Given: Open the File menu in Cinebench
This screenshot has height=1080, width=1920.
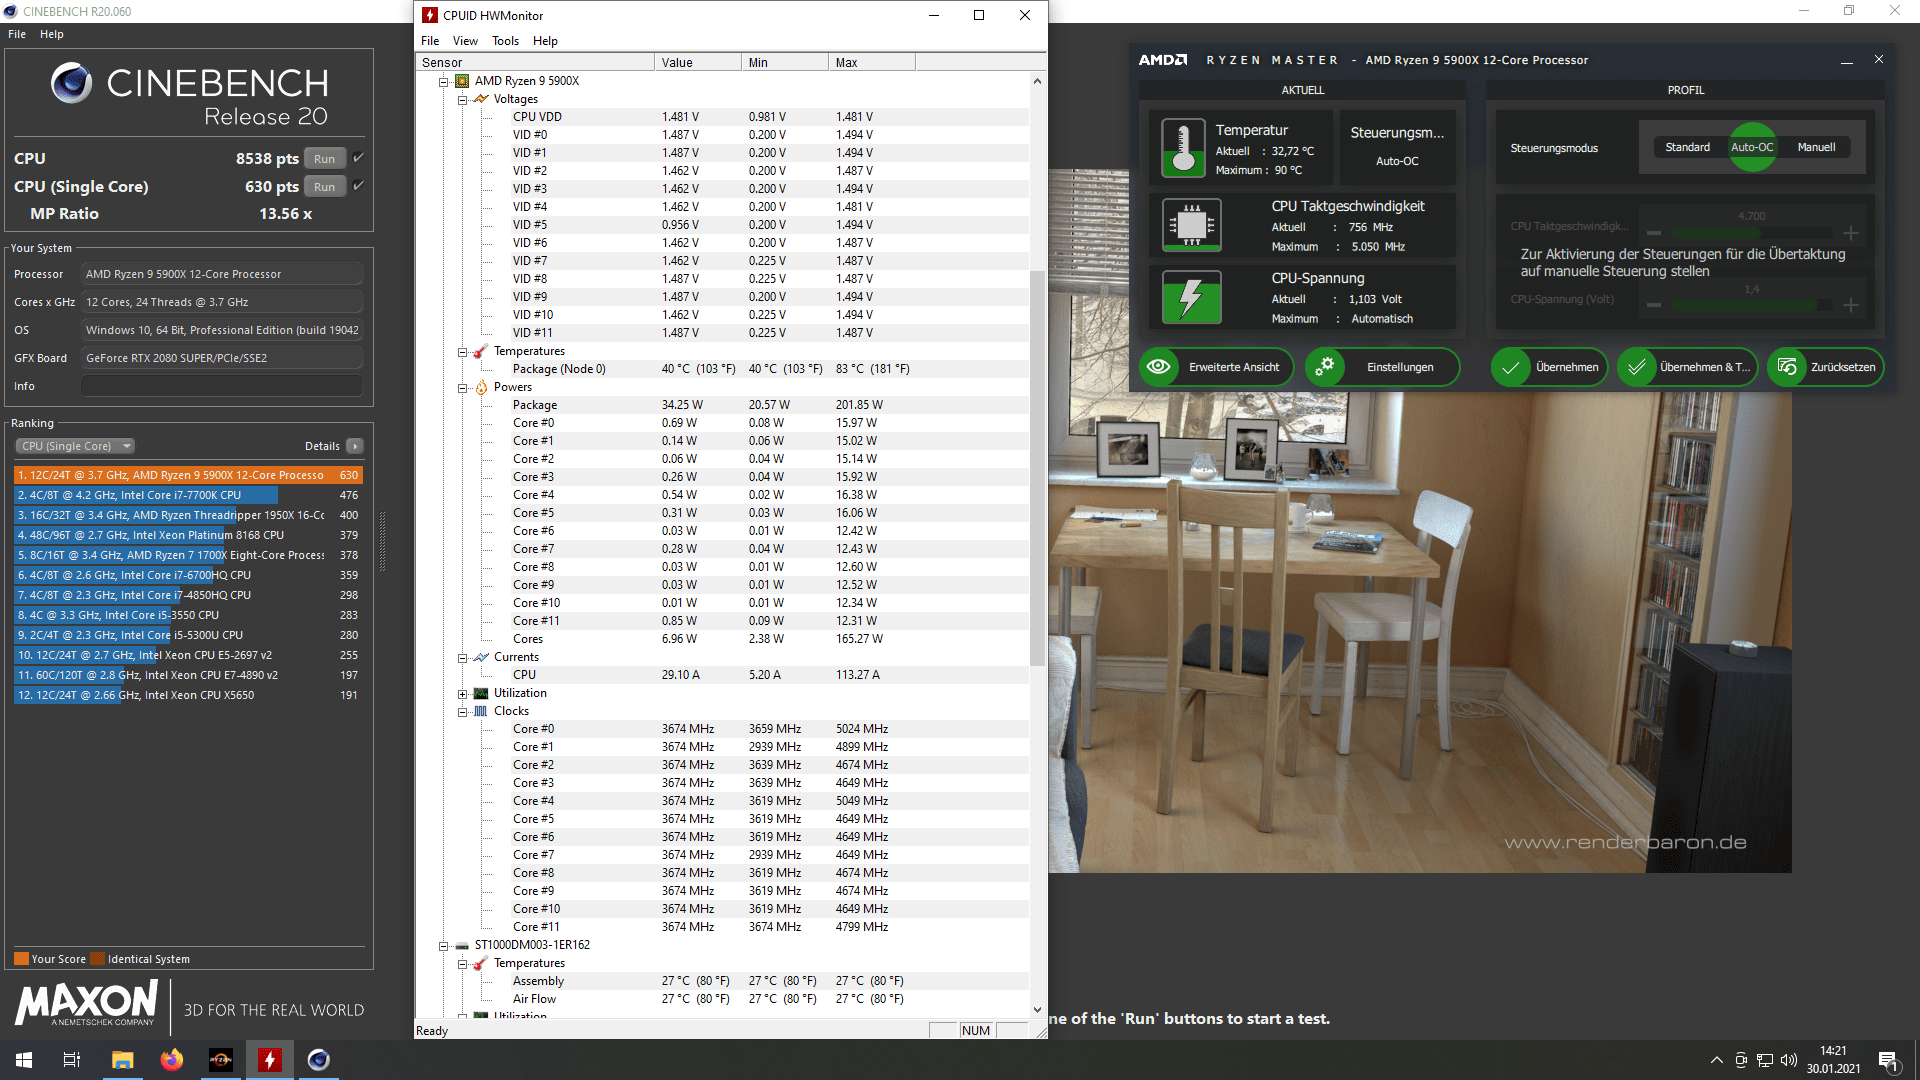Looking at the screenshot, I should [17, 34].
